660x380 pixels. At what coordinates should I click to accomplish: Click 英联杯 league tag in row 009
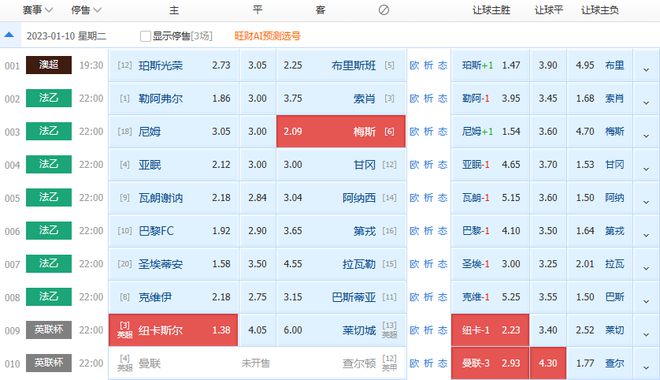click(49, 330)
